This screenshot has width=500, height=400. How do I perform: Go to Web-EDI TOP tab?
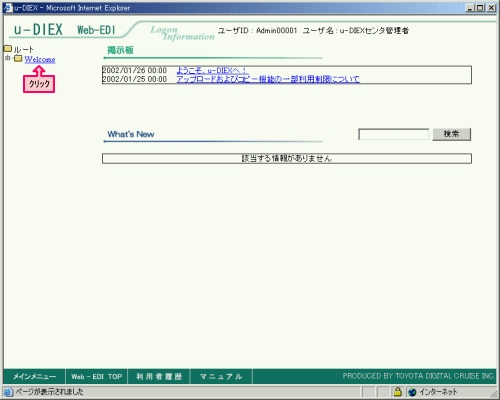(x=97, y=377)
